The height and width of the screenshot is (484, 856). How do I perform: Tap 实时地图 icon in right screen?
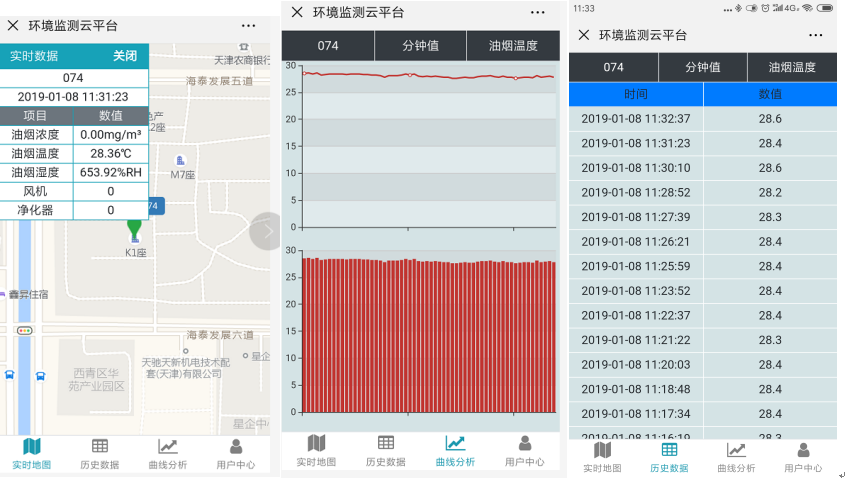tap(602, 451)
